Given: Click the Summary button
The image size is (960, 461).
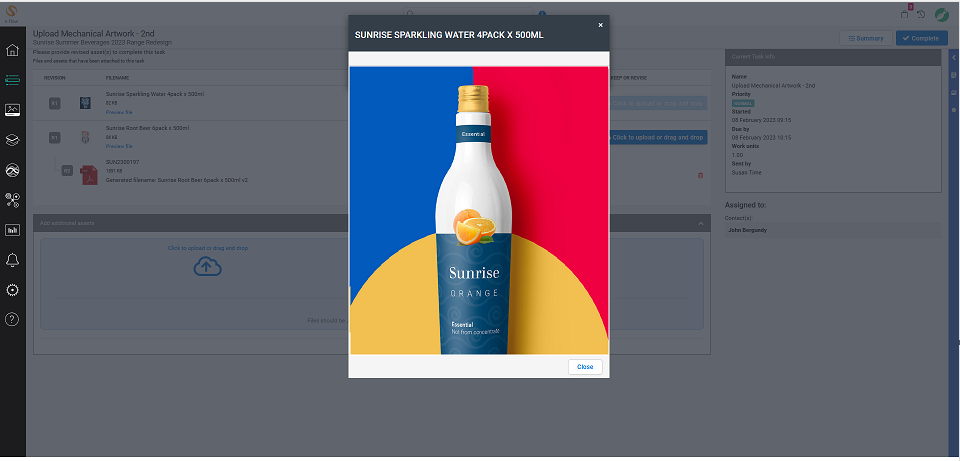Looking at the screenshot, I should [x=866, y=38].
